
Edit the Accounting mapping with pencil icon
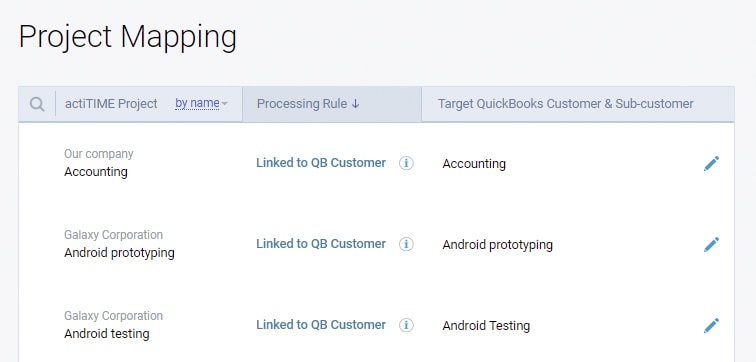(711, 163)
